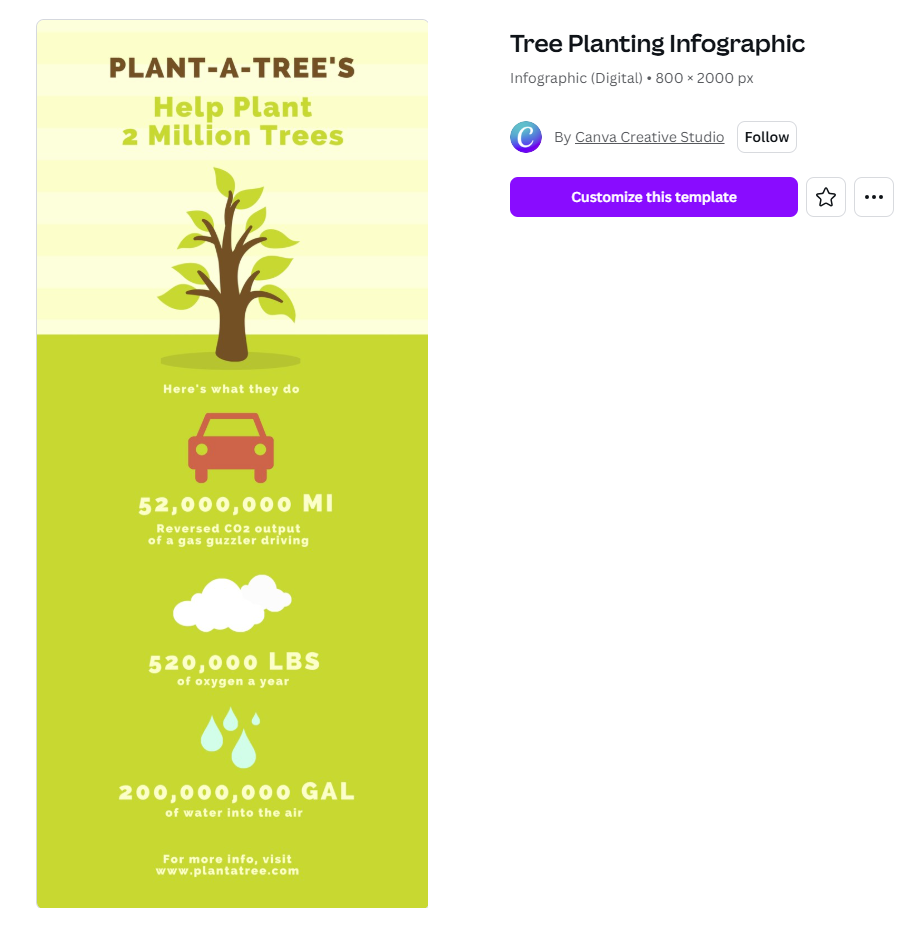Click the 520,000 LBS statistic
The height and width of the screenshot is (928, 903).
pos(234,662)
